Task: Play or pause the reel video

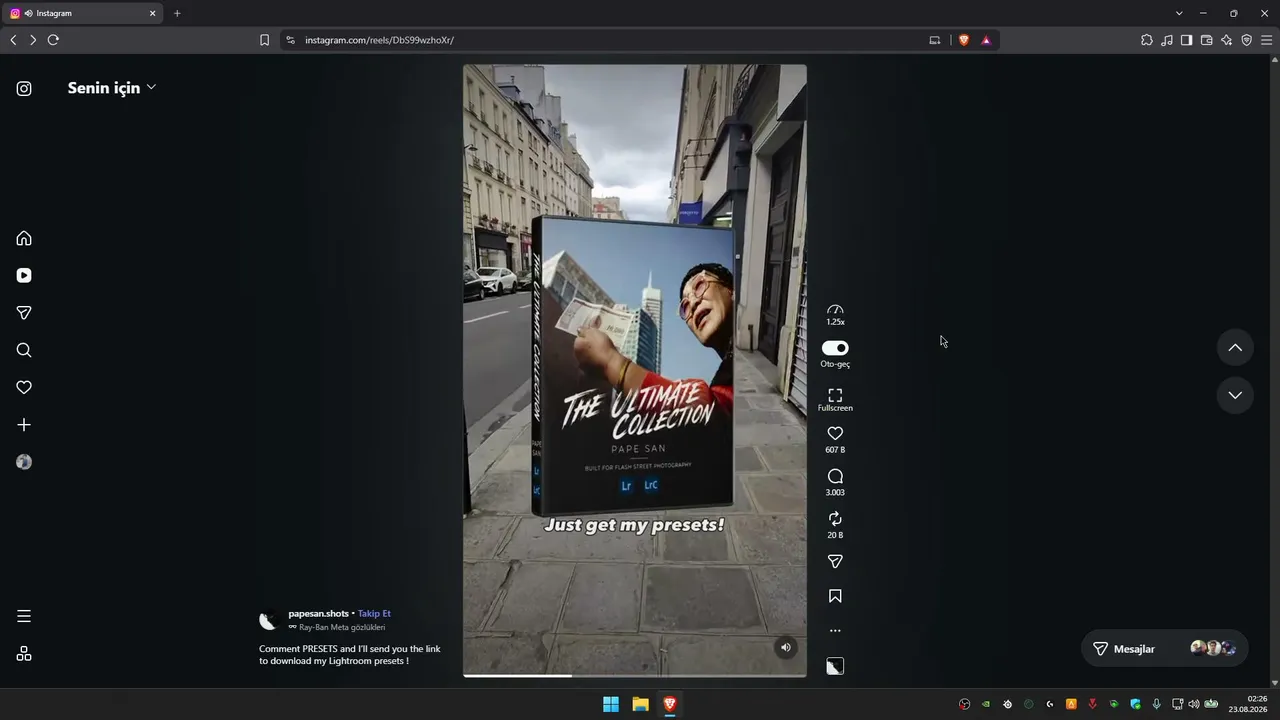Action: tap(635, 370)
